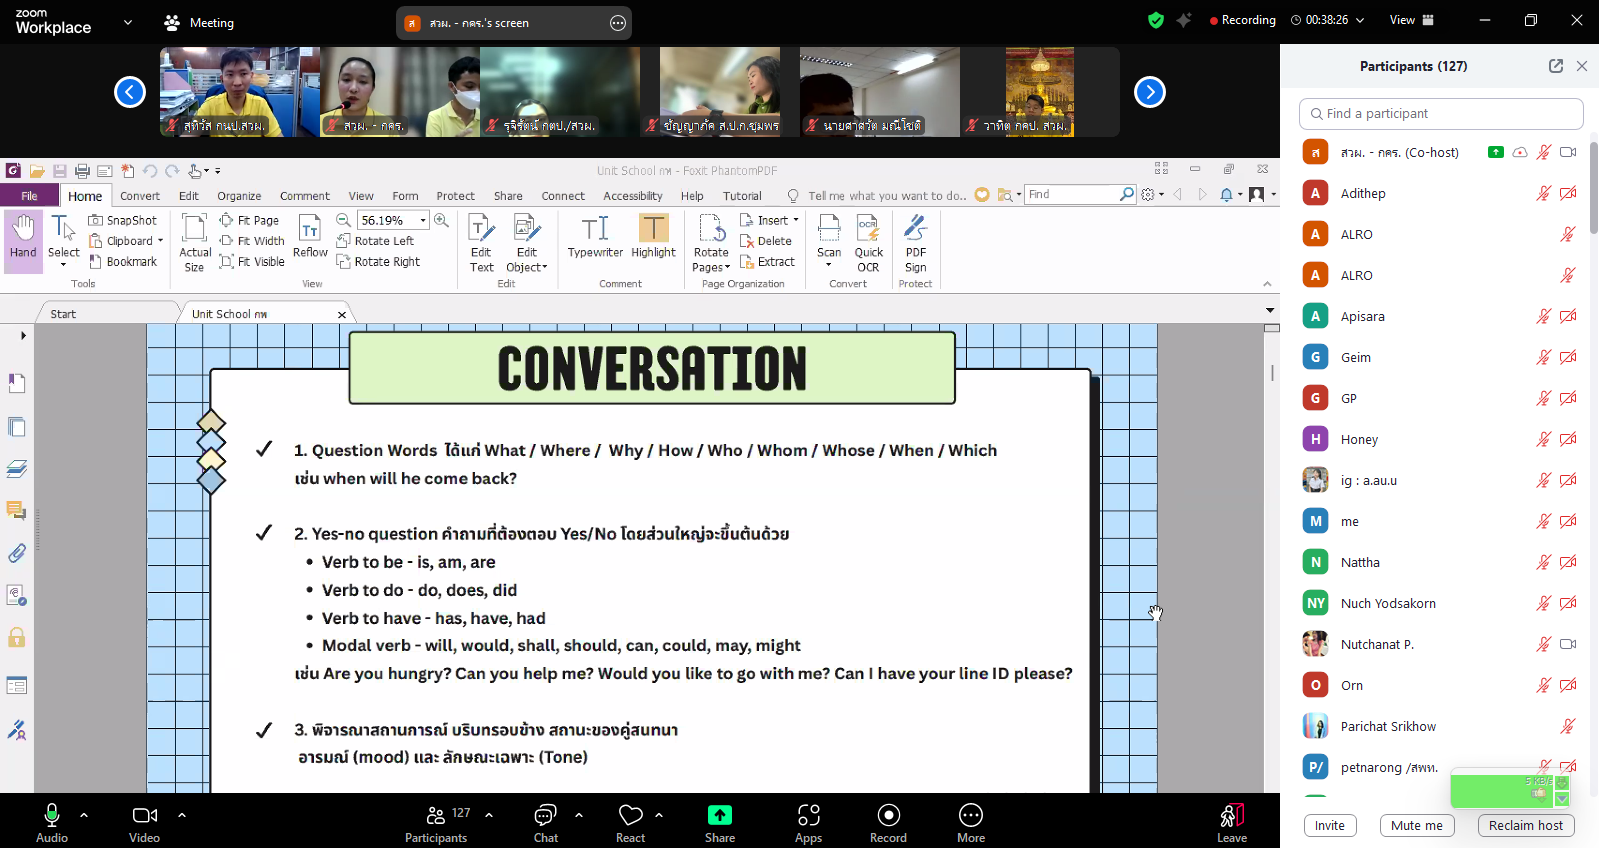Open the Organize ribbon tab

[239, 196]
